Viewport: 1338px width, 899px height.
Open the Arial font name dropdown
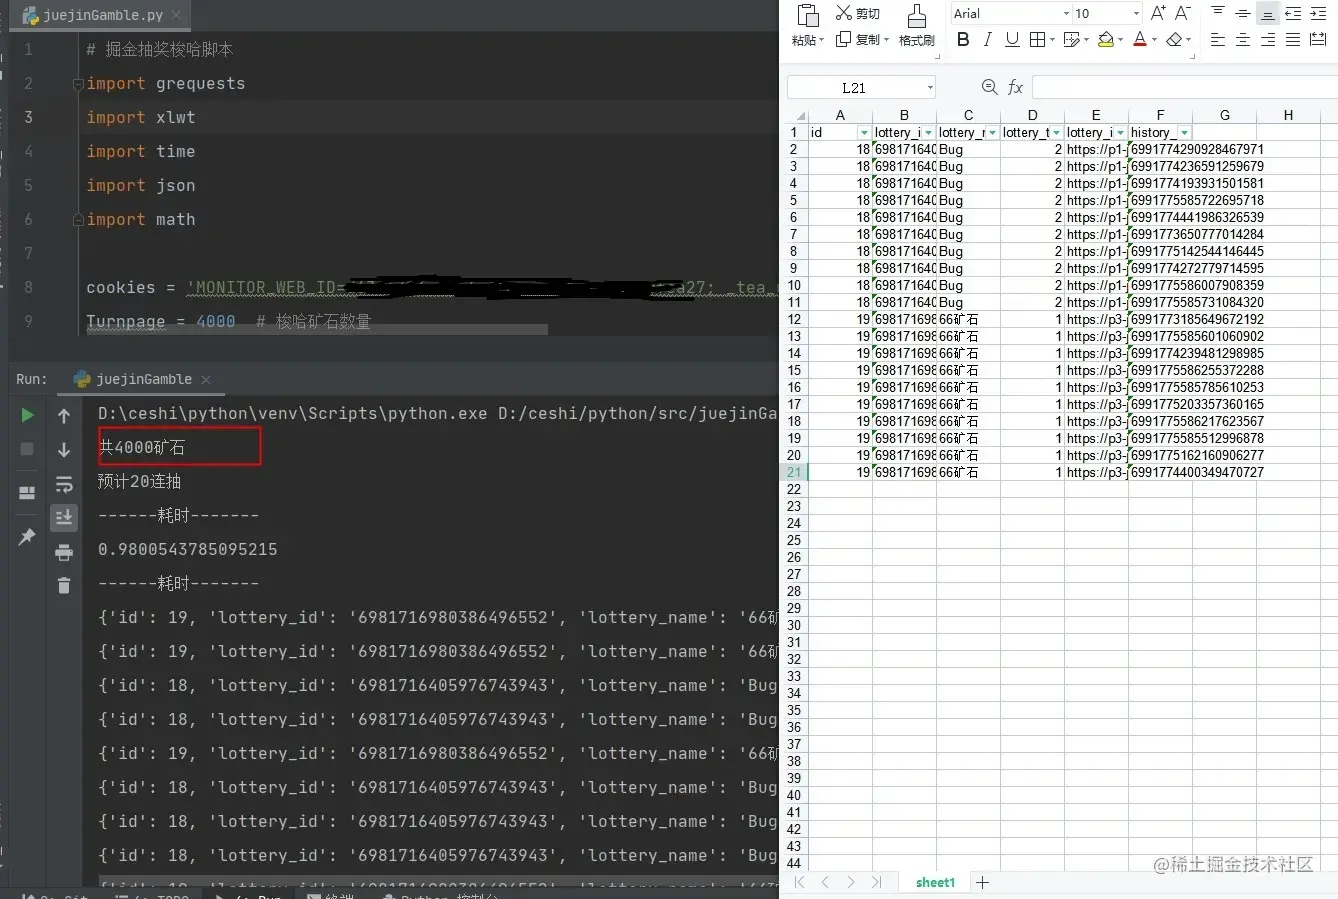pyautogui.click(x=1066, y=13)
